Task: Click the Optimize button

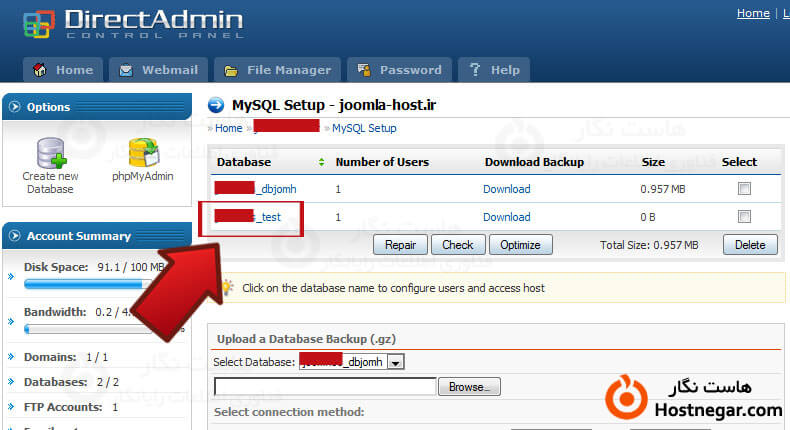Action: (520, 245)
